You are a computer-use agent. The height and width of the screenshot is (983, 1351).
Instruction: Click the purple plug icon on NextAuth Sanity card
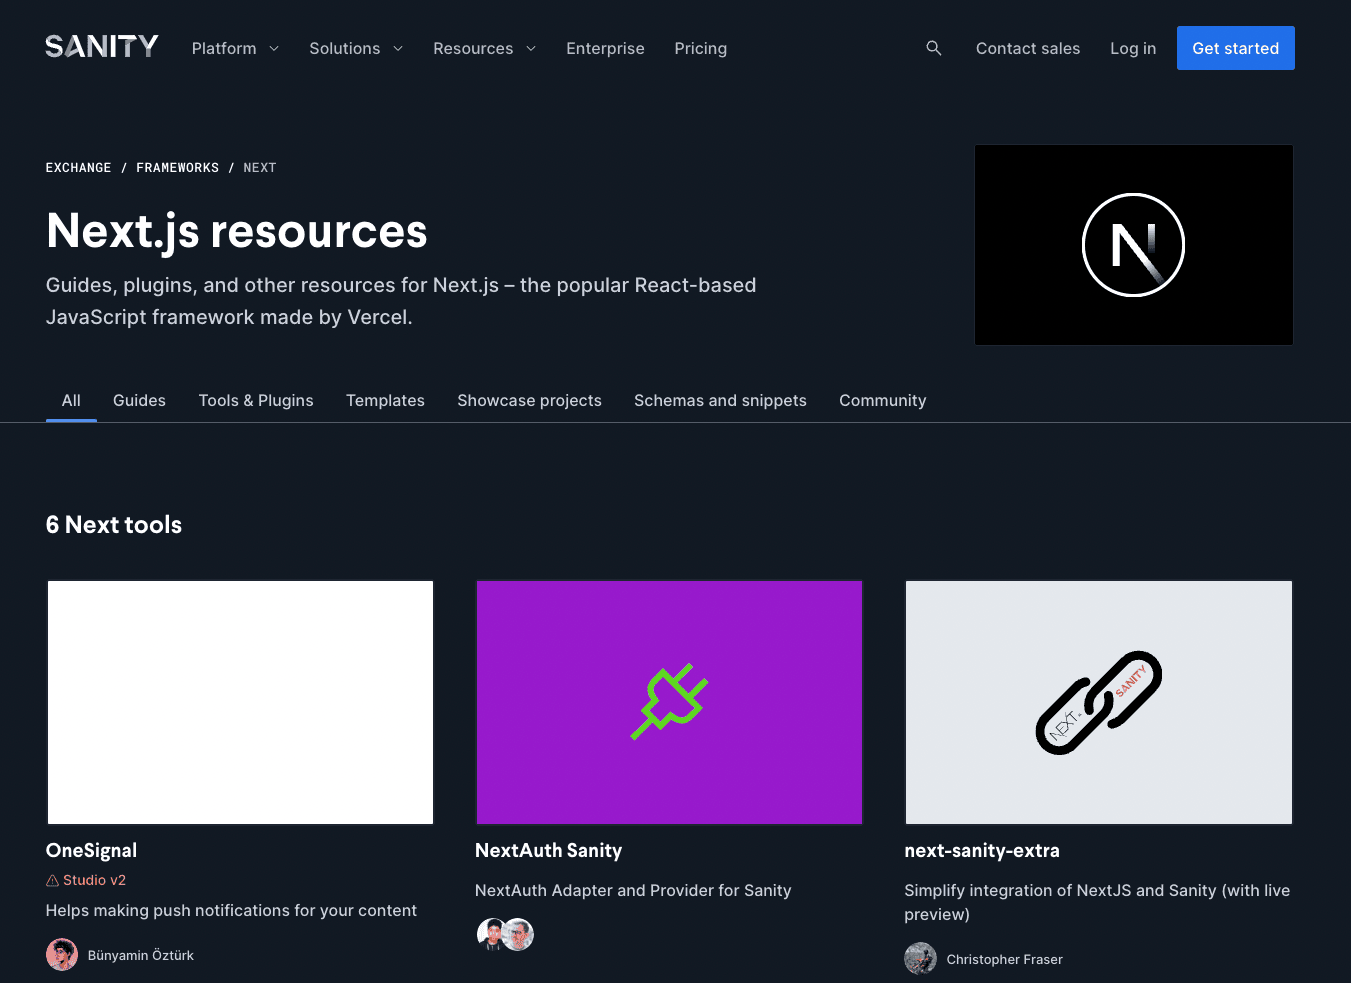(669, 702)
